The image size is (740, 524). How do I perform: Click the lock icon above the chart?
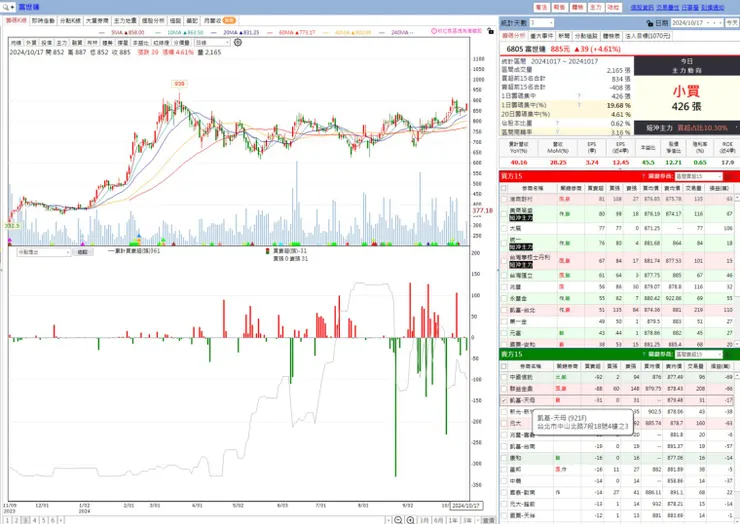click(x=491, y=31)
